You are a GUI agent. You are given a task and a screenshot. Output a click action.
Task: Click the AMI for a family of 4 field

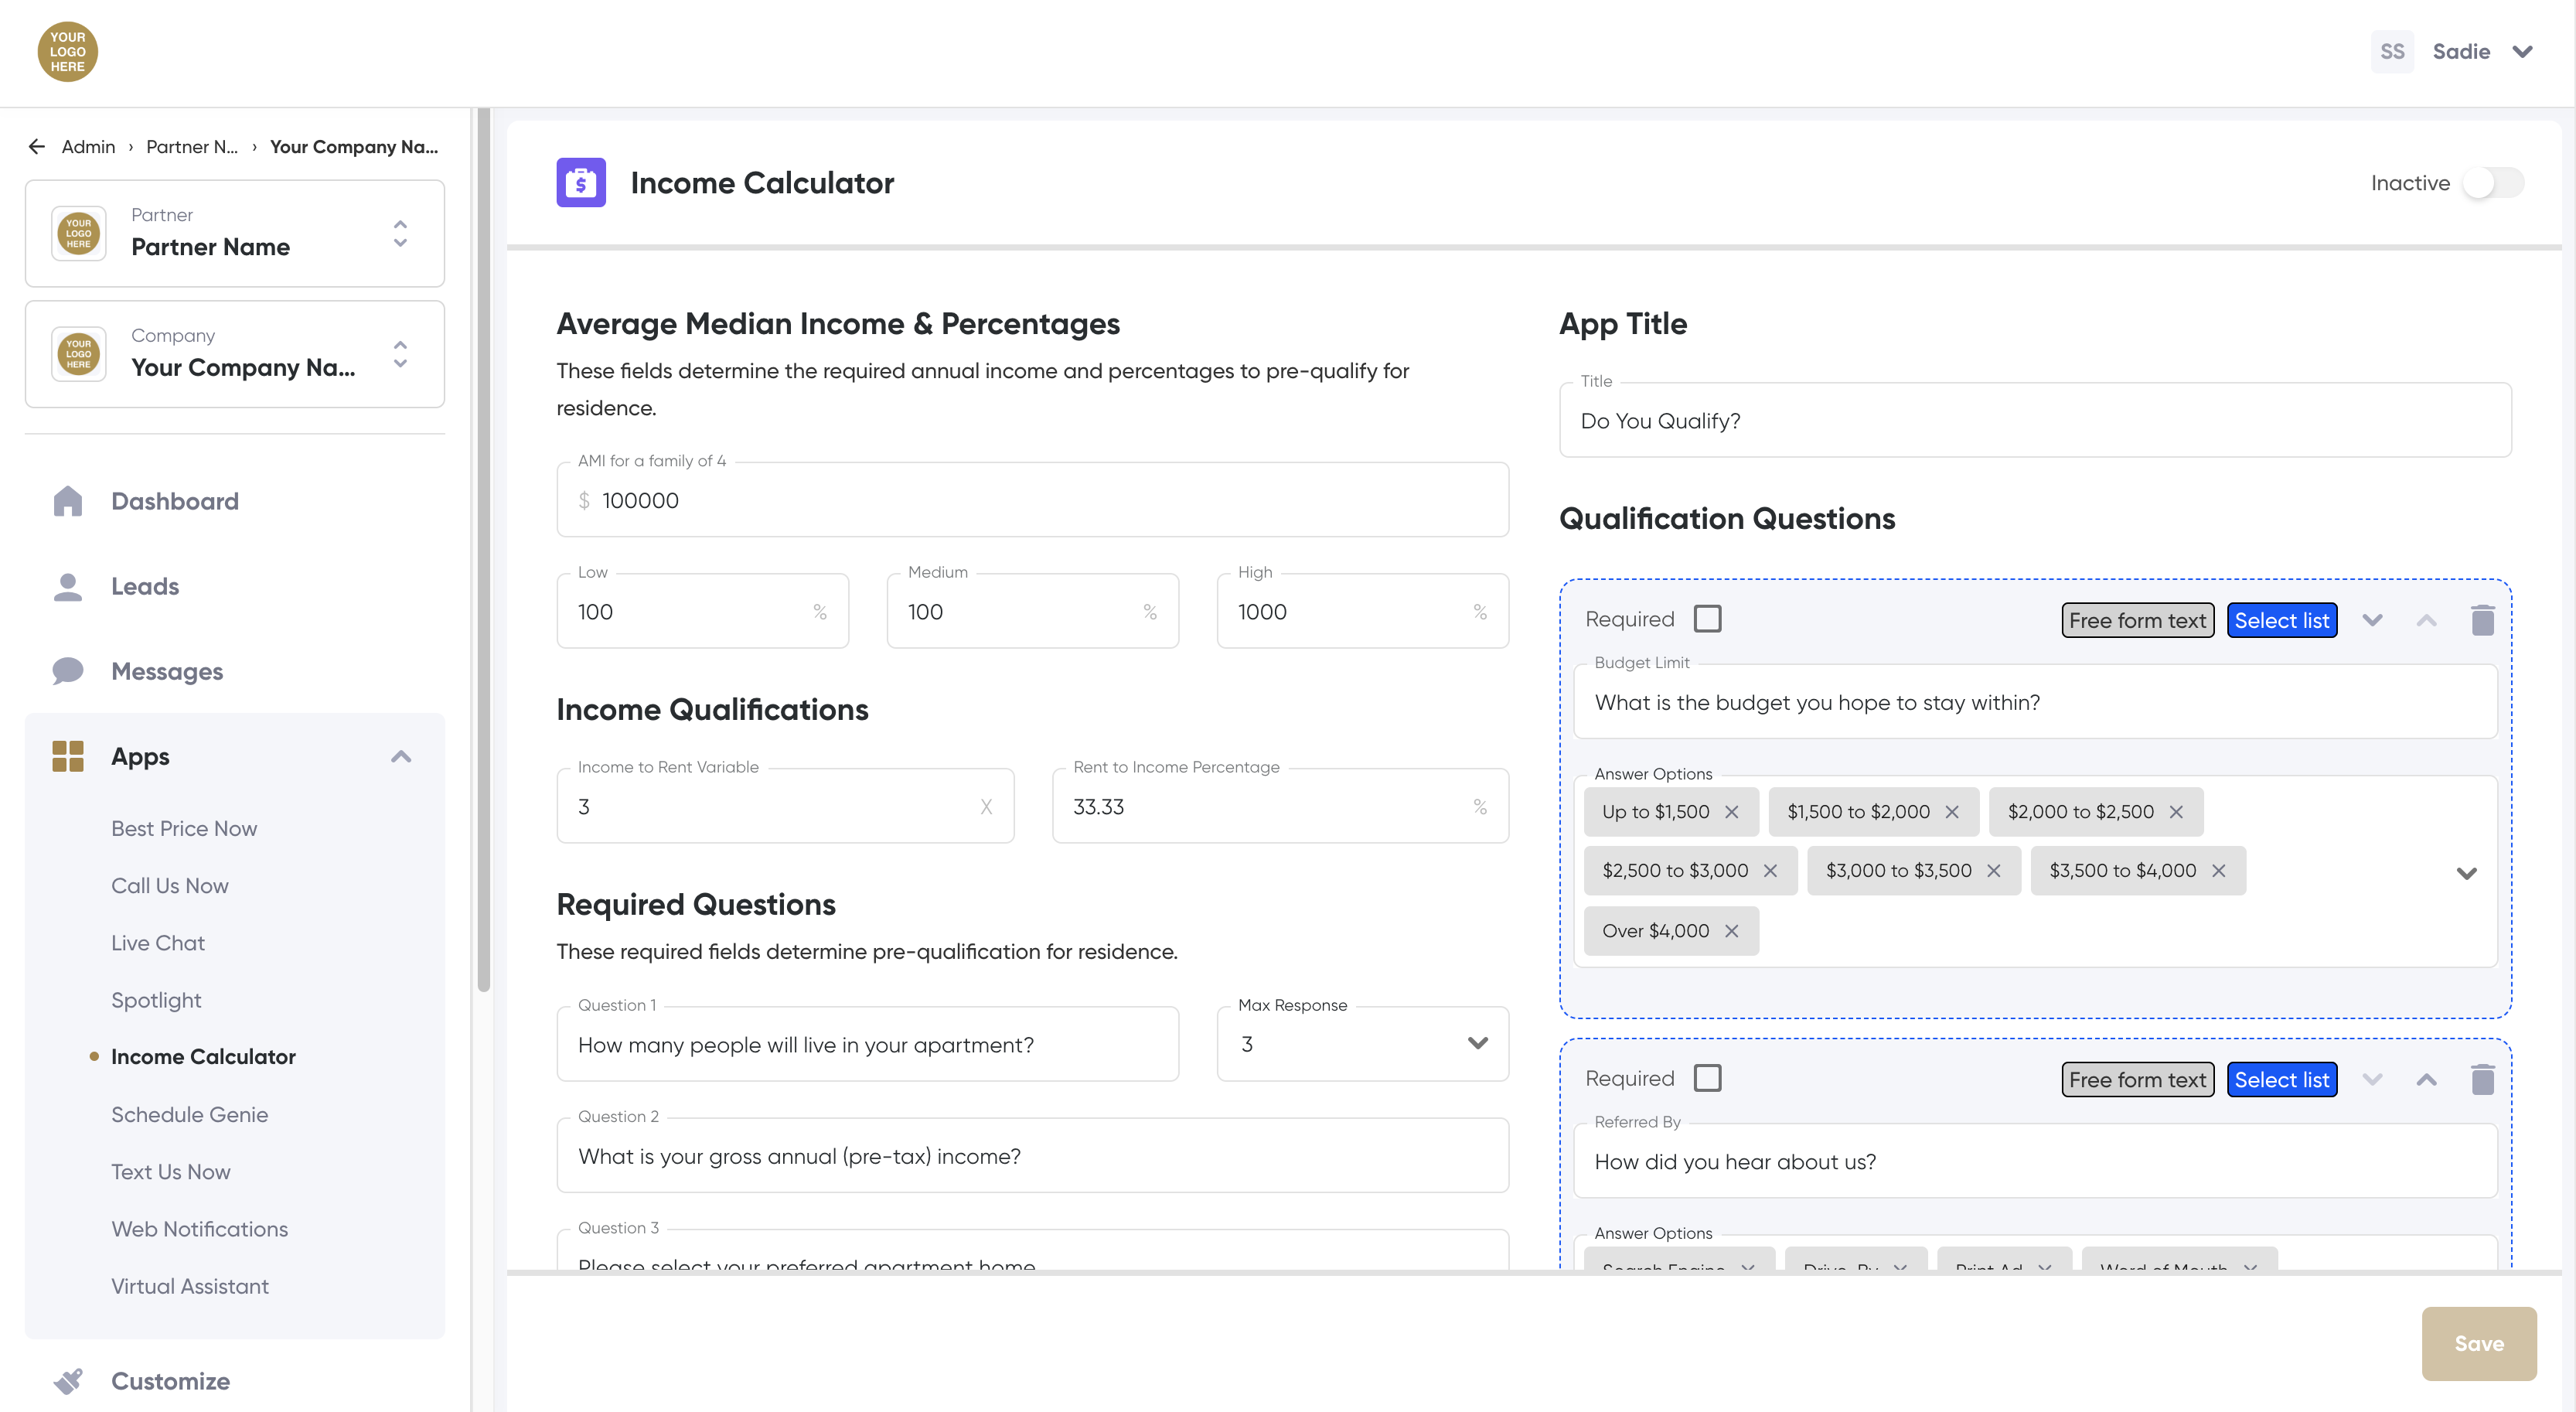point(1032,500)
